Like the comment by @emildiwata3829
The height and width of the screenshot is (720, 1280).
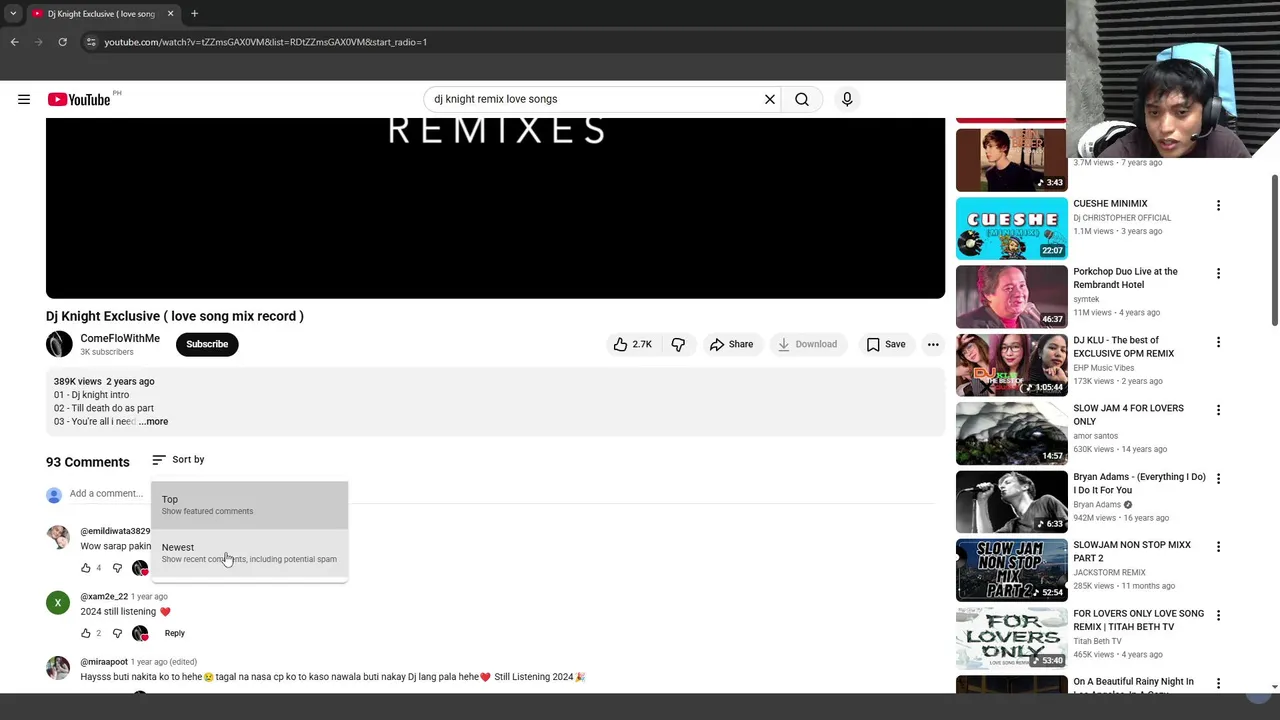click(x=86, y=568)
